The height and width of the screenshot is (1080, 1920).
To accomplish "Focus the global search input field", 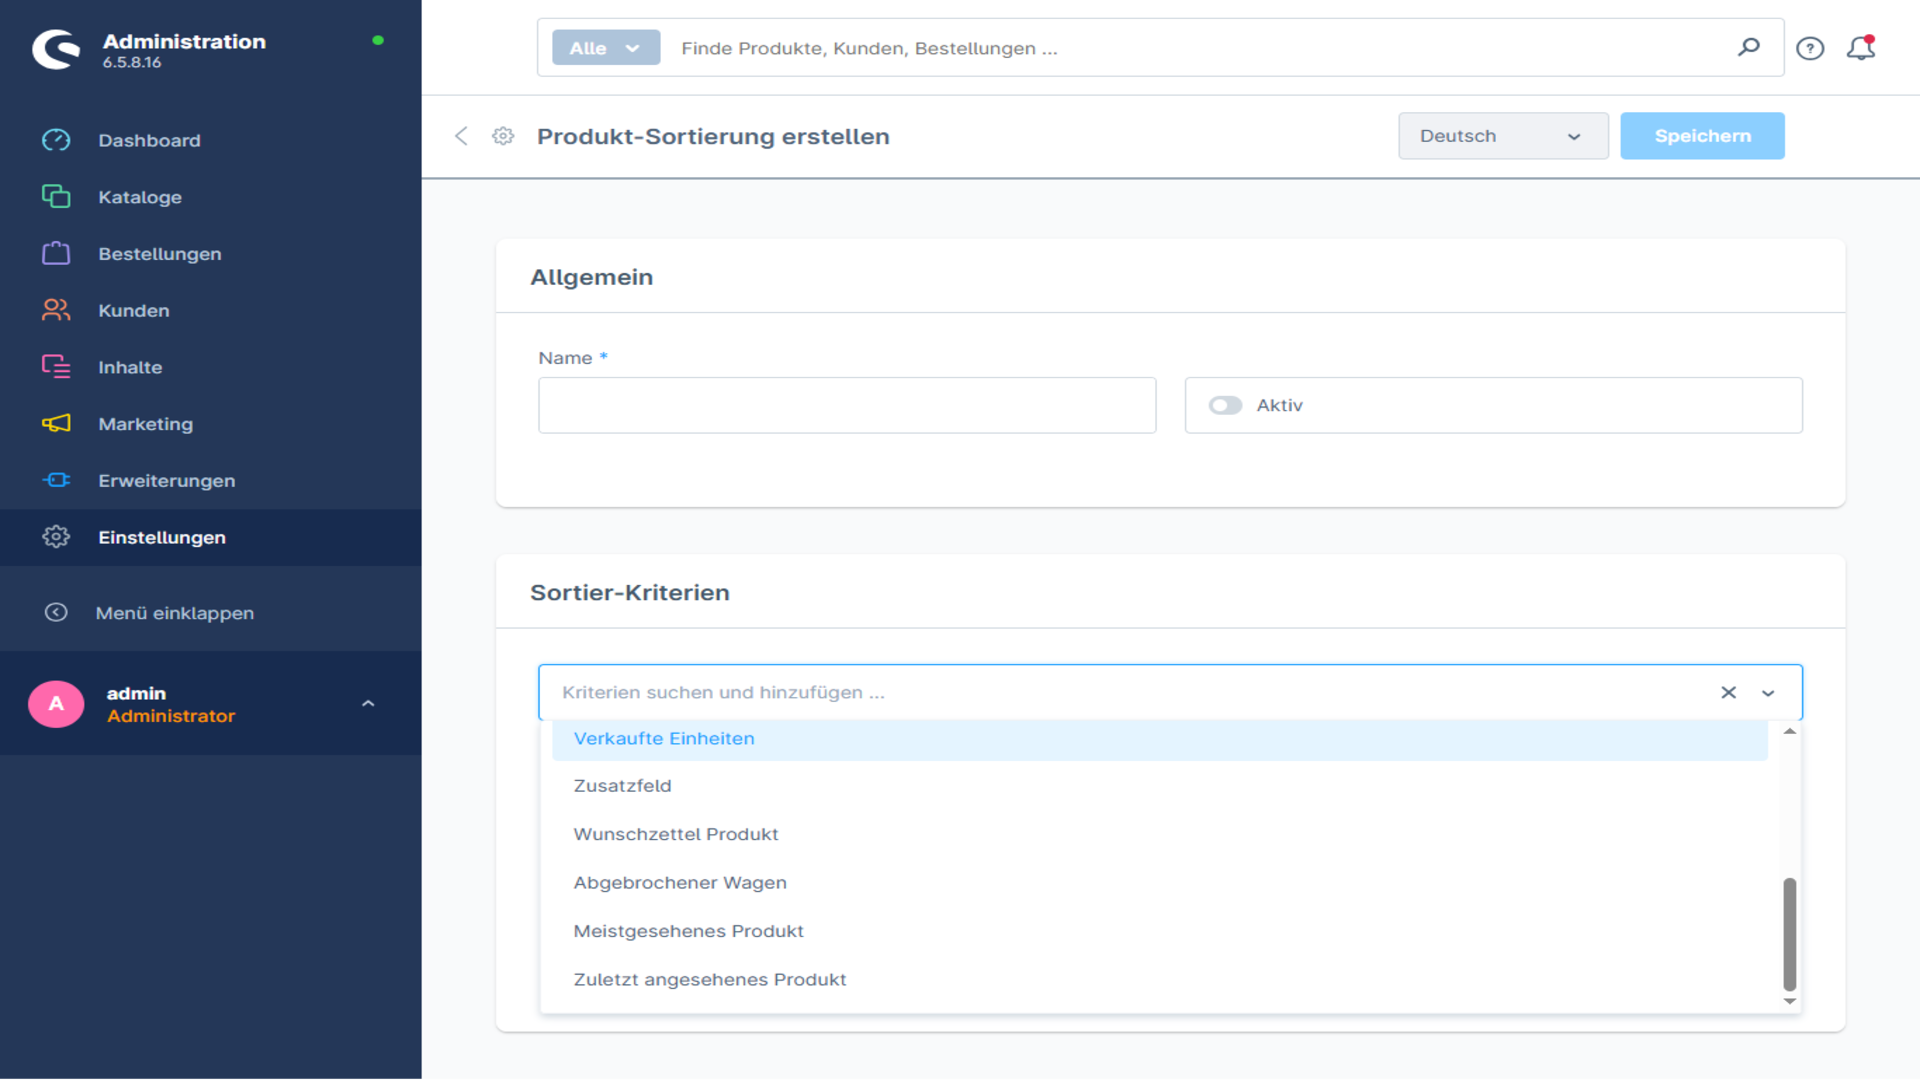I will tap(1200, 48).
